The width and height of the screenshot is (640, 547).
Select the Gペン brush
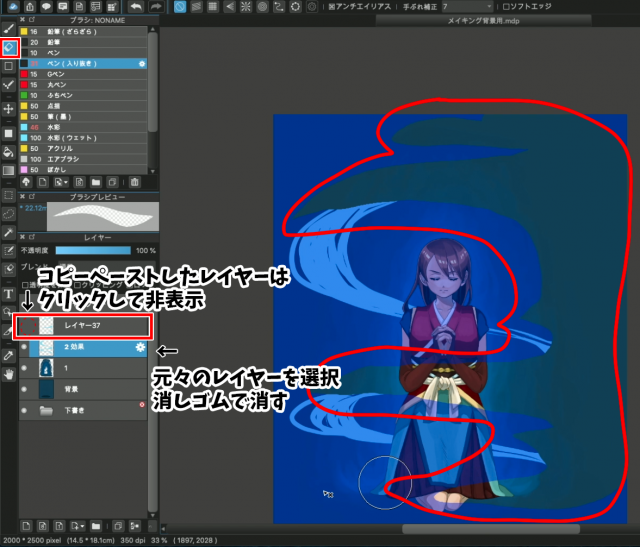point(84,74)
